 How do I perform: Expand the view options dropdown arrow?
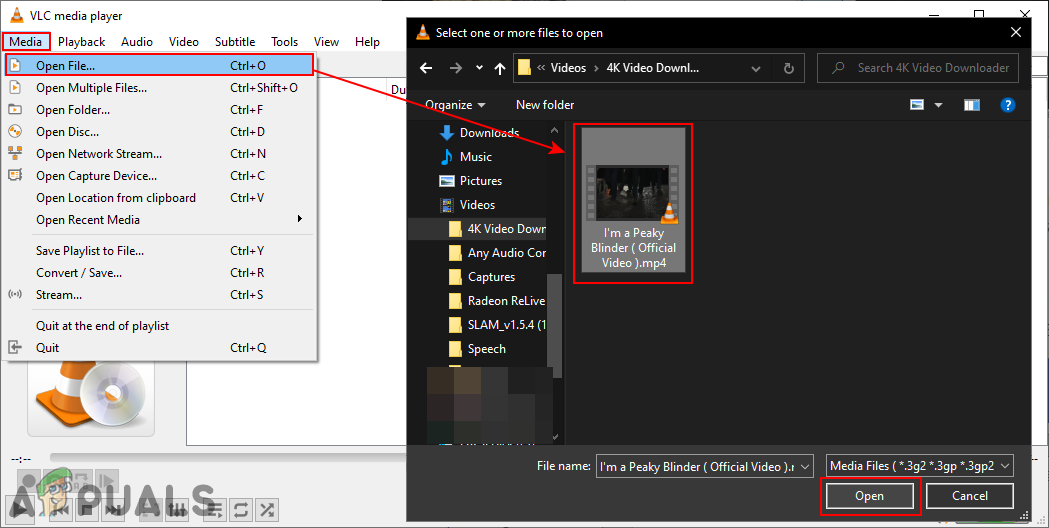(938, 105)
